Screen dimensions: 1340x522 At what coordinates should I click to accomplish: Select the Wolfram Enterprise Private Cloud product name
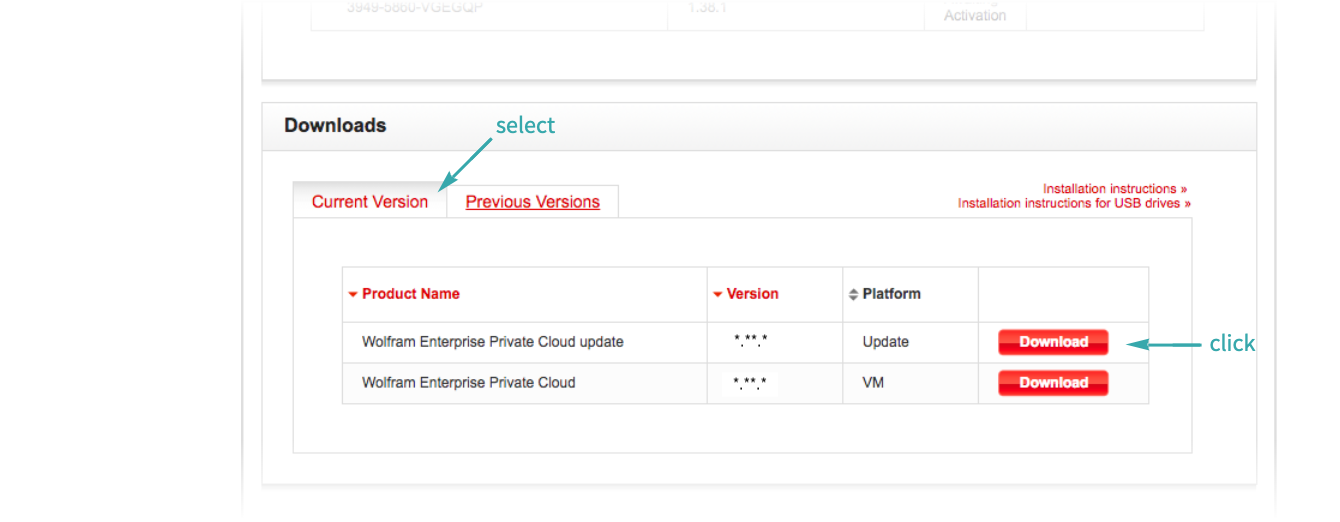pyautogui.click(x=468, y=383)
